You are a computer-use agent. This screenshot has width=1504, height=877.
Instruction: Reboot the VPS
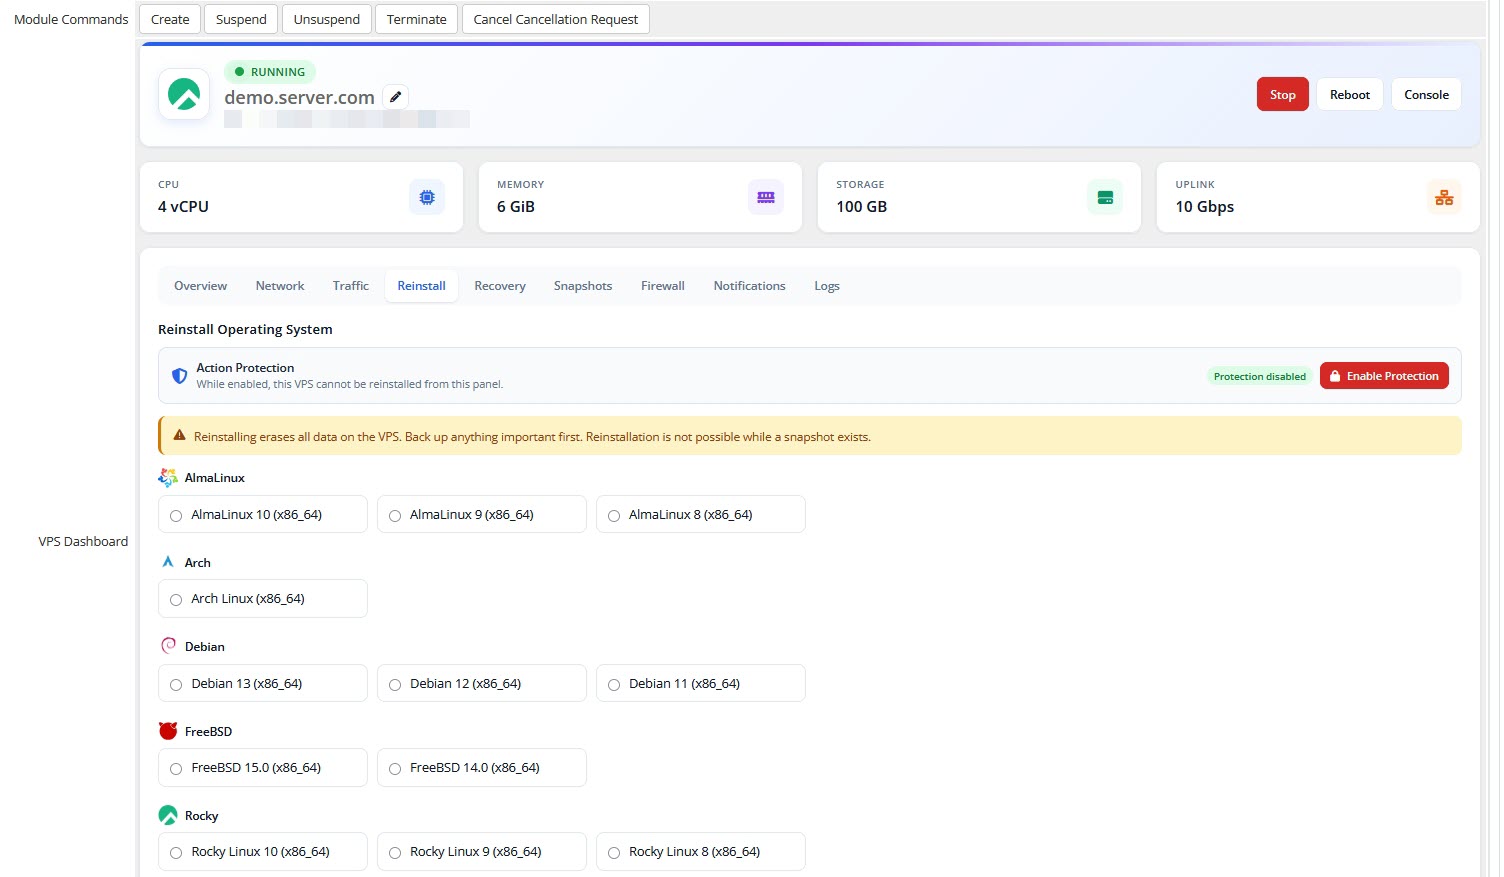click(1350, 94)
